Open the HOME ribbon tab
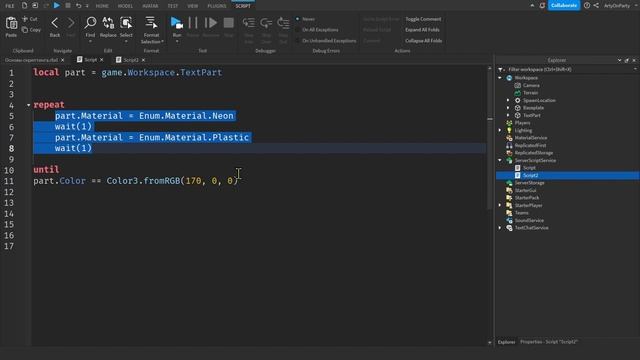Screen dimensions: 640x360 [x=102, y=6]
